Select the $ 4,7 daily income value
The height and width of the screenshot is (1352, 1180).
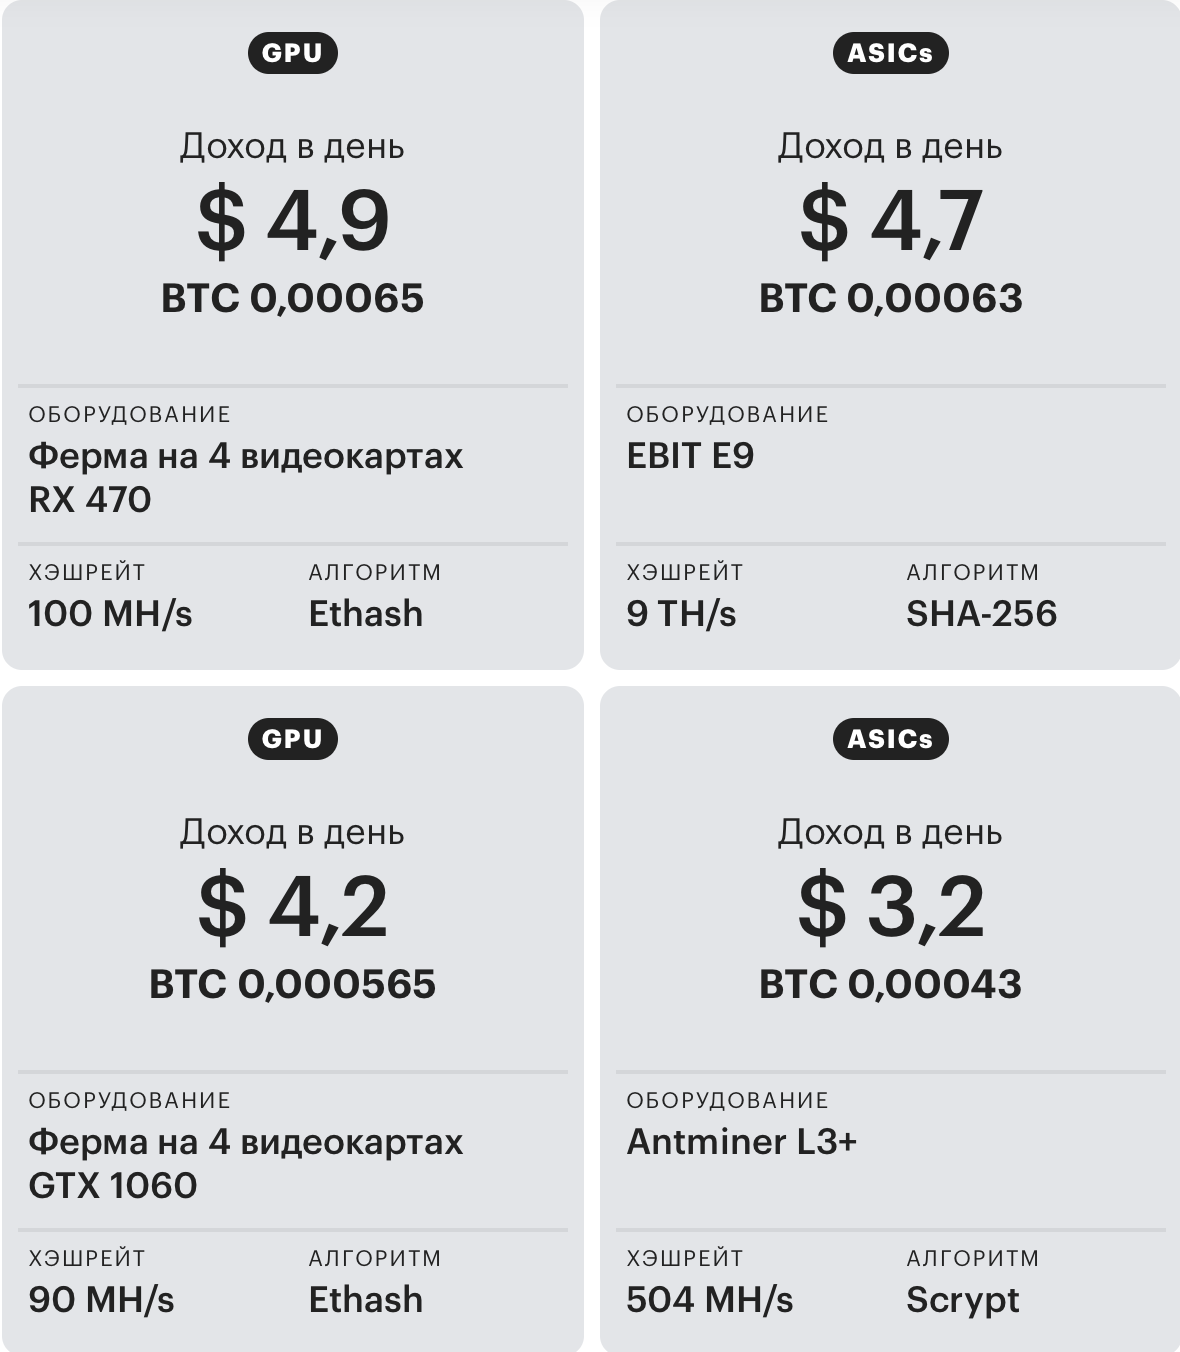tap(890, 220)
